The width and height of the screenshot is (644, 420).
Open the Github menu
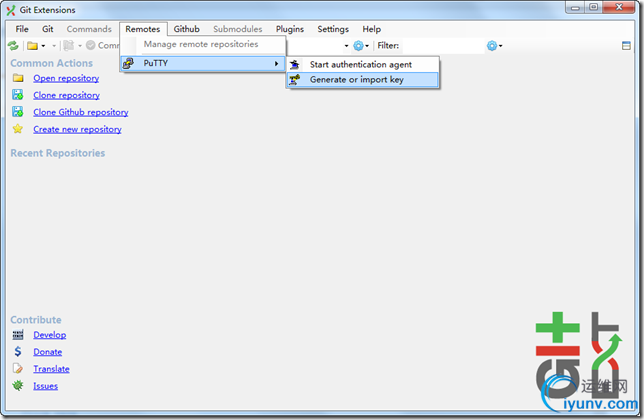pos(186,29)
